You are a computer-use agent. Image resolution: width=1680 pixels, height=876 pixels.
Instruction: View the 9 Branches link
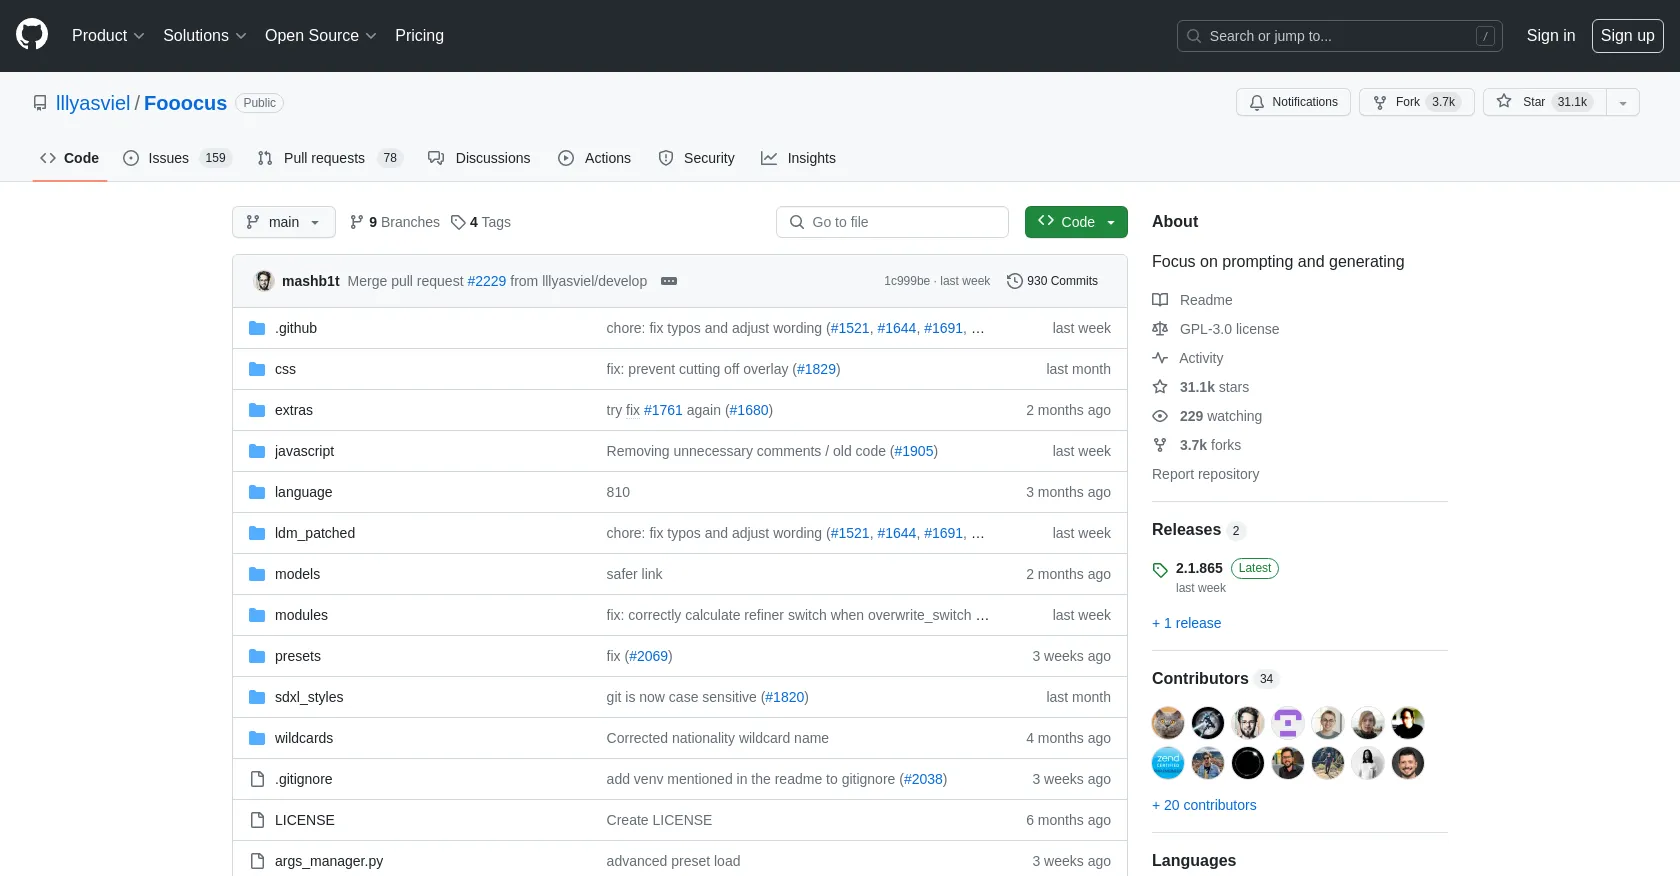click(x=395, y=222)
